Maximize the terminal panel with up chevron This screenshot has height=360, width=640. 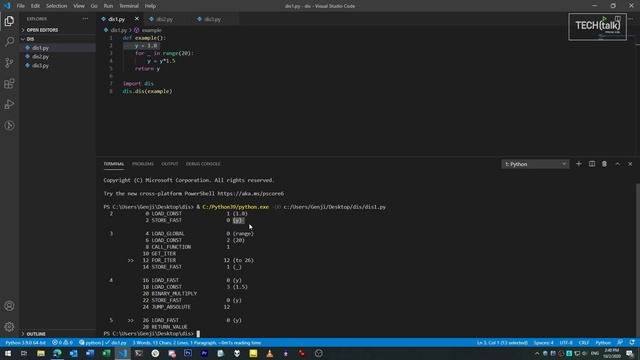pos(617,164)
